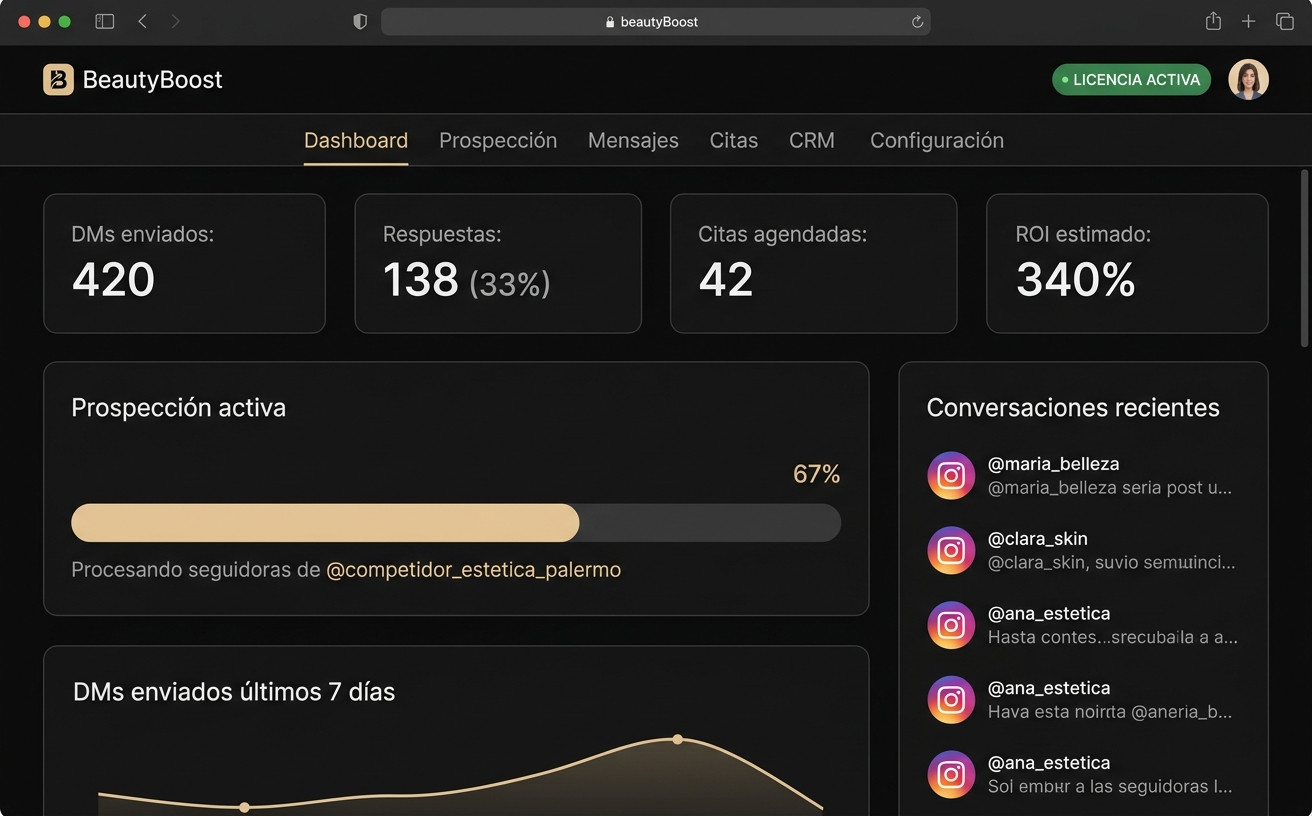The image size is (1312, 816).
Task: Select the 420 DMs enviados value
Action: point(113,280)
